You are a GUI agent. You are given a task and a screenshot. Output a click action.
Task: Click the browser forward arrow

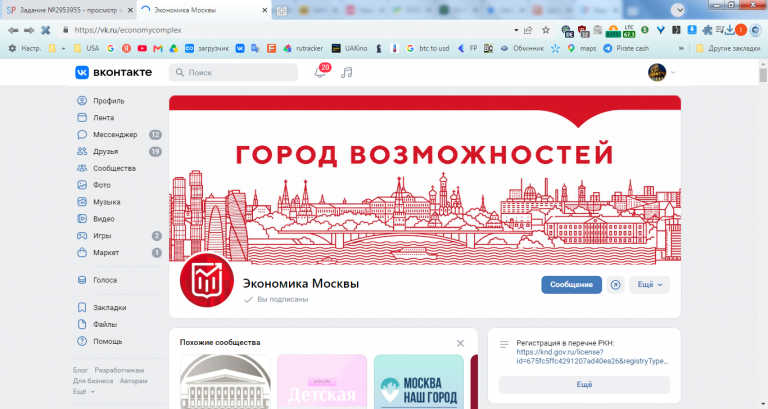point(29,30)
